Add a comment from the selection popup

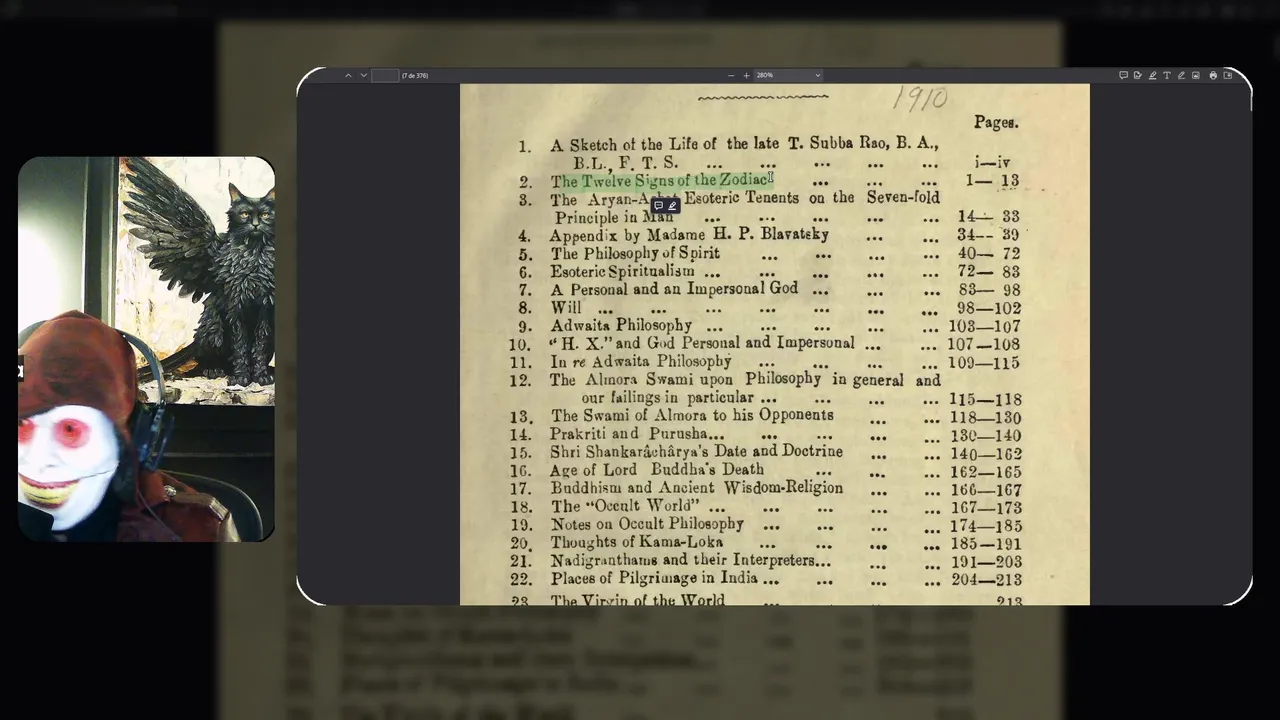coord(658,206)
